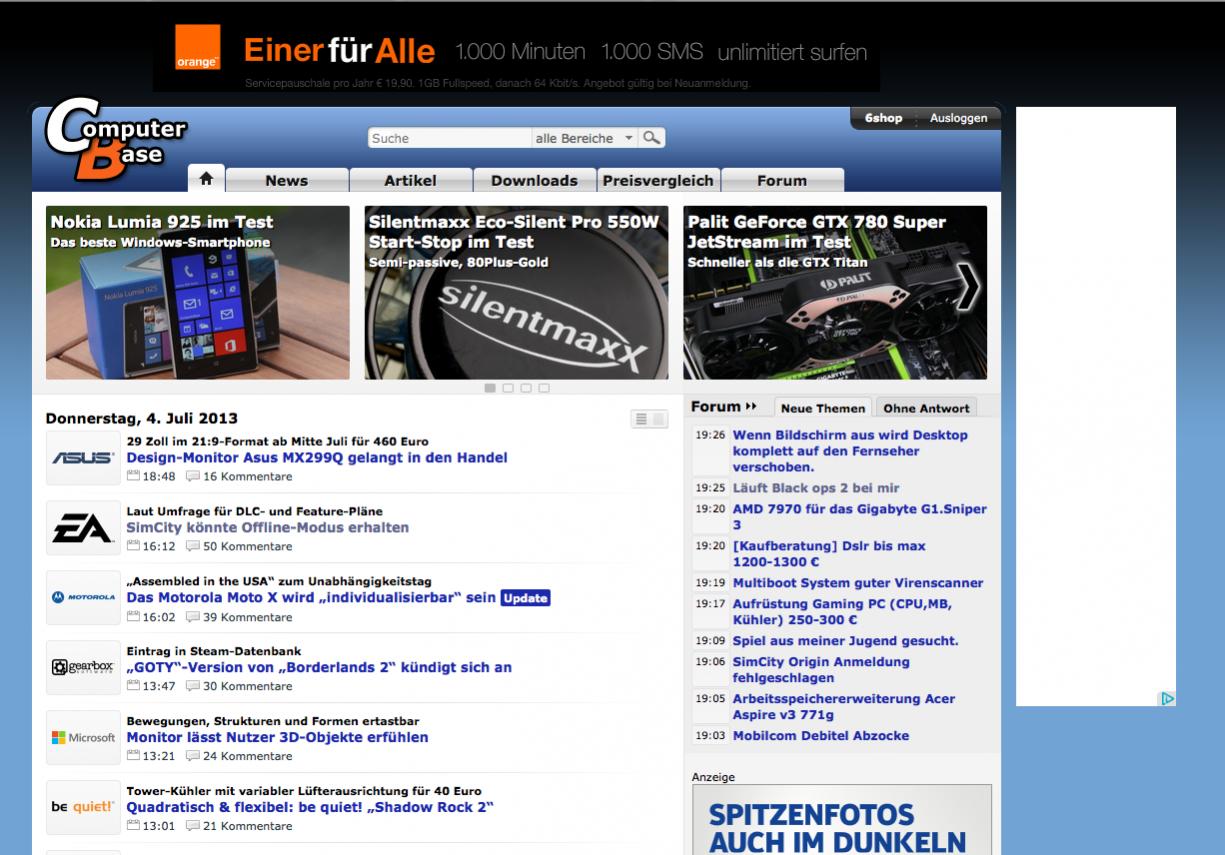Open the News tab
The image size is (1225, 855).
286,180
